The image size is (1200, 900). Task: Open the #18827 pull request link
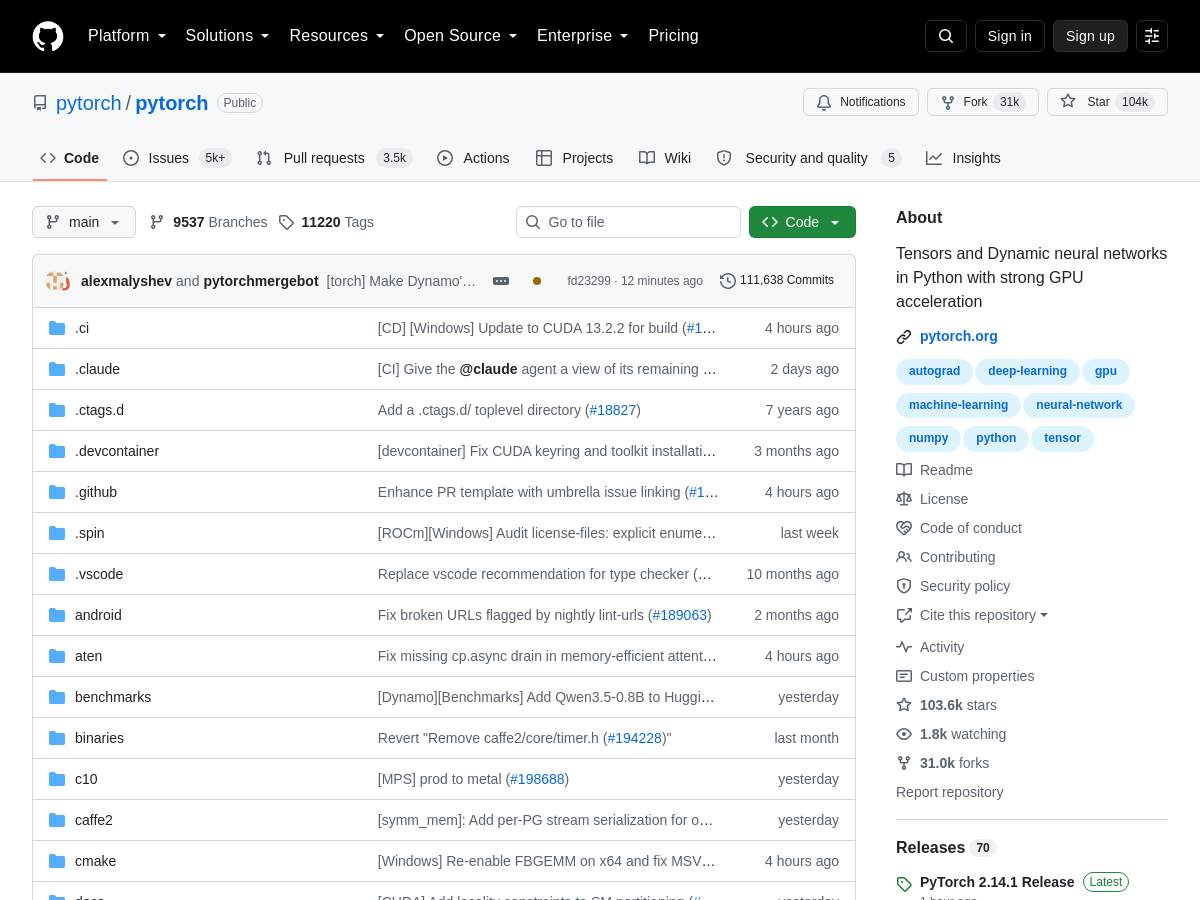click(x=613, y=410)
